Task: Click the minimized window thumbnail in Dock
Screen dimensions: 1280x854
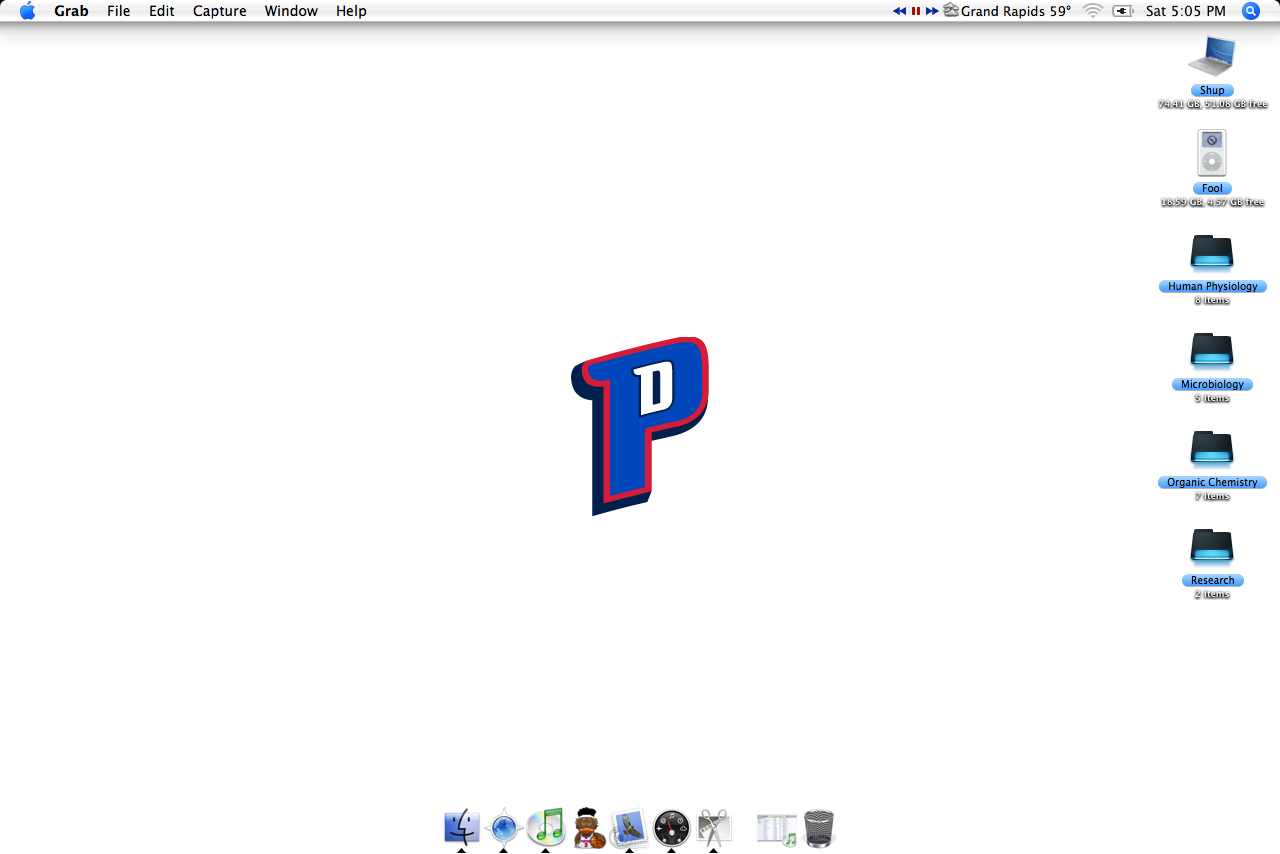Action: coord(775,829)
